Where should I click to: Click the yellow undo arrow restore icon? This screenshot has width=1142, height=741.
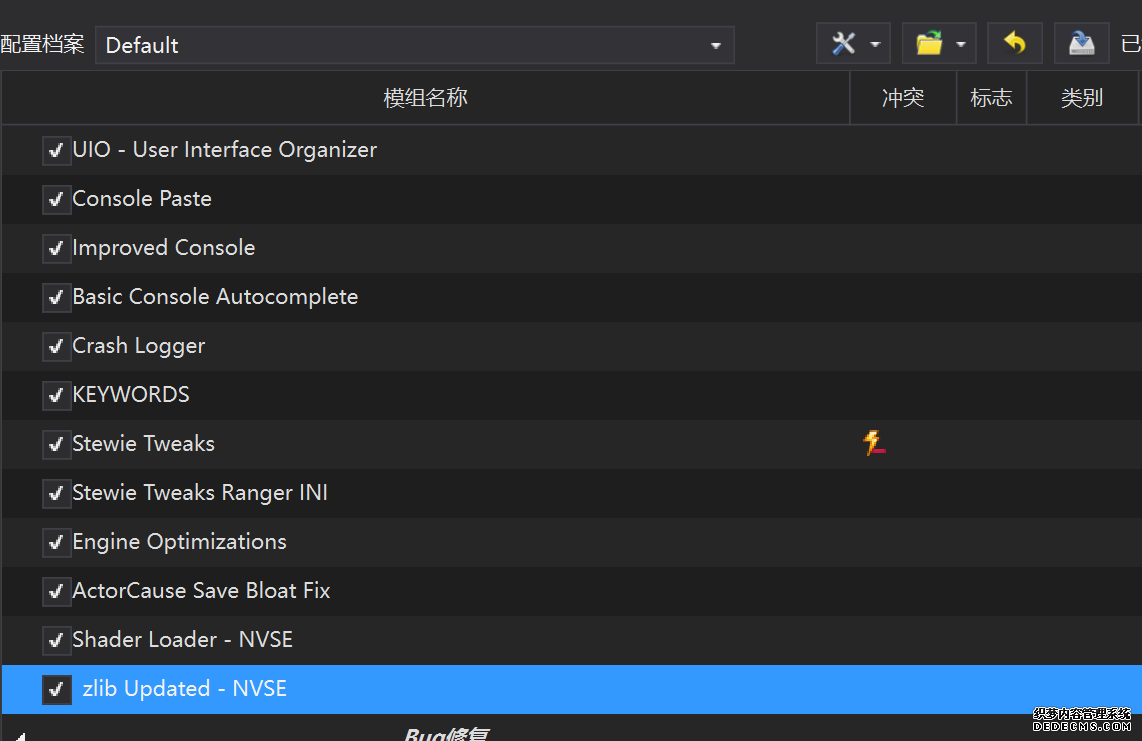[x=1015, y=44]
